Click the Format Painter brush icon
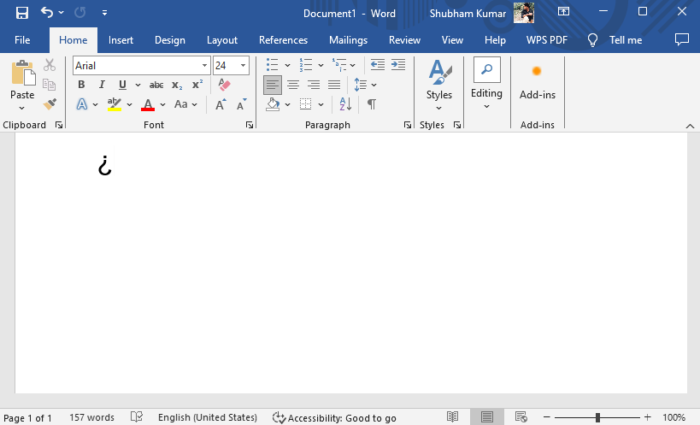The image size is (700, 425). [49, 103]
